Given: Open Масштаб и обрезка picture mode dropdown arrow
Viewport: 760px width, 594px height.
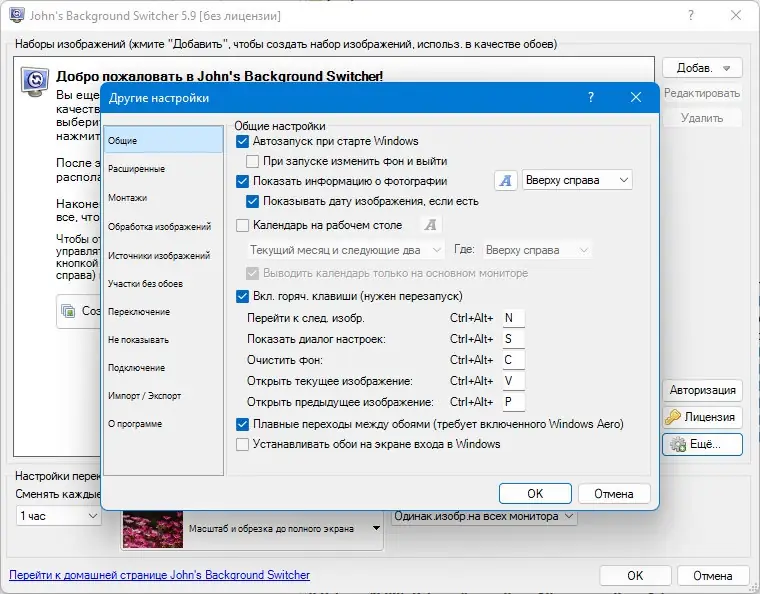Looking at the screenshot, I should (x=376, y=528).
